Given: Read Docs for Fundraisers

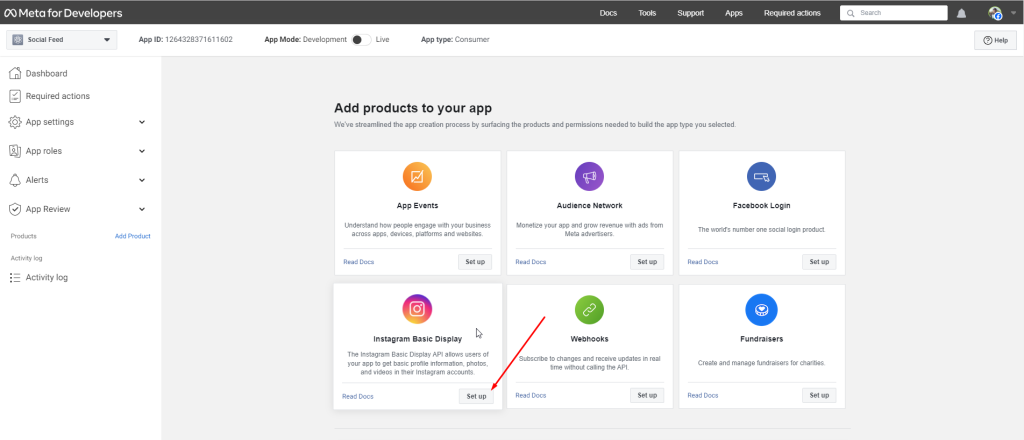Looking at the screenshot, I should [703, 395].
